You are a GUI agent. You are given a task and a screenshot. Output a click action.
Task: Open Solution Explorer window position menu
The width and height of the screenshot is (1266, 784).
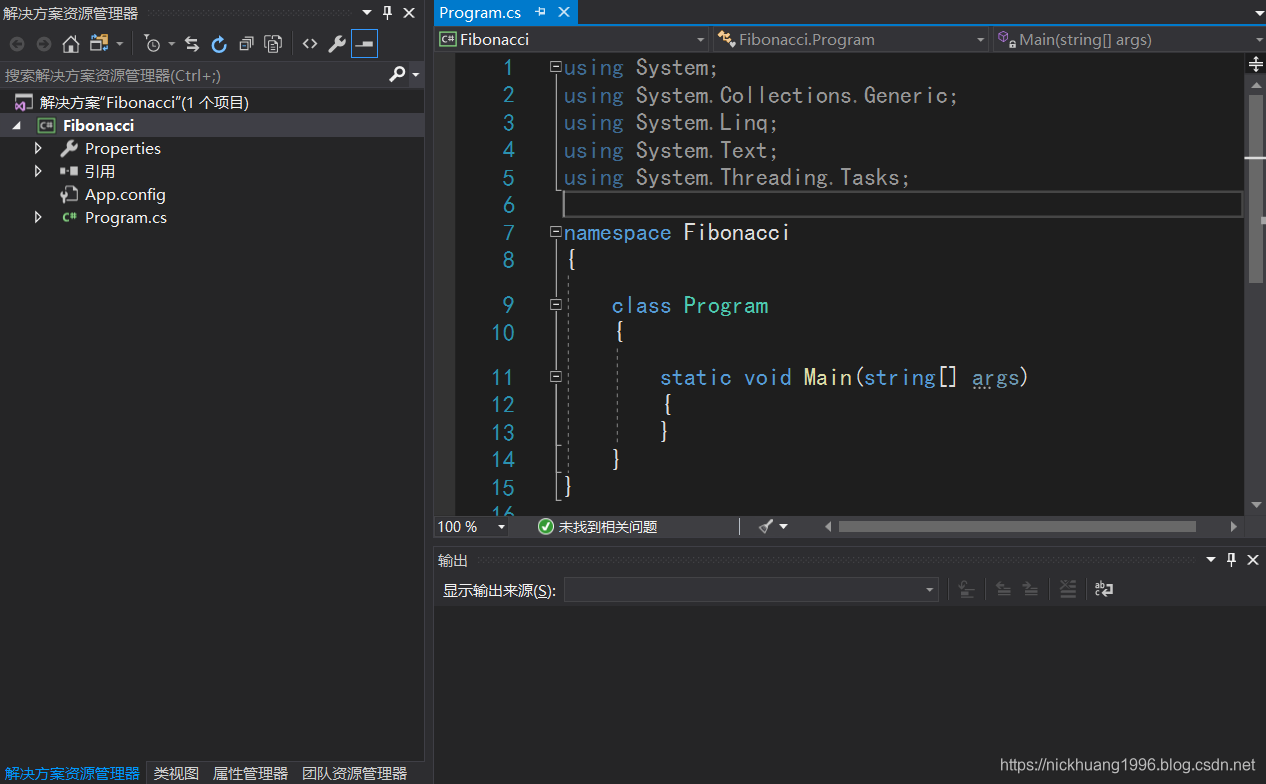[367, 13]
